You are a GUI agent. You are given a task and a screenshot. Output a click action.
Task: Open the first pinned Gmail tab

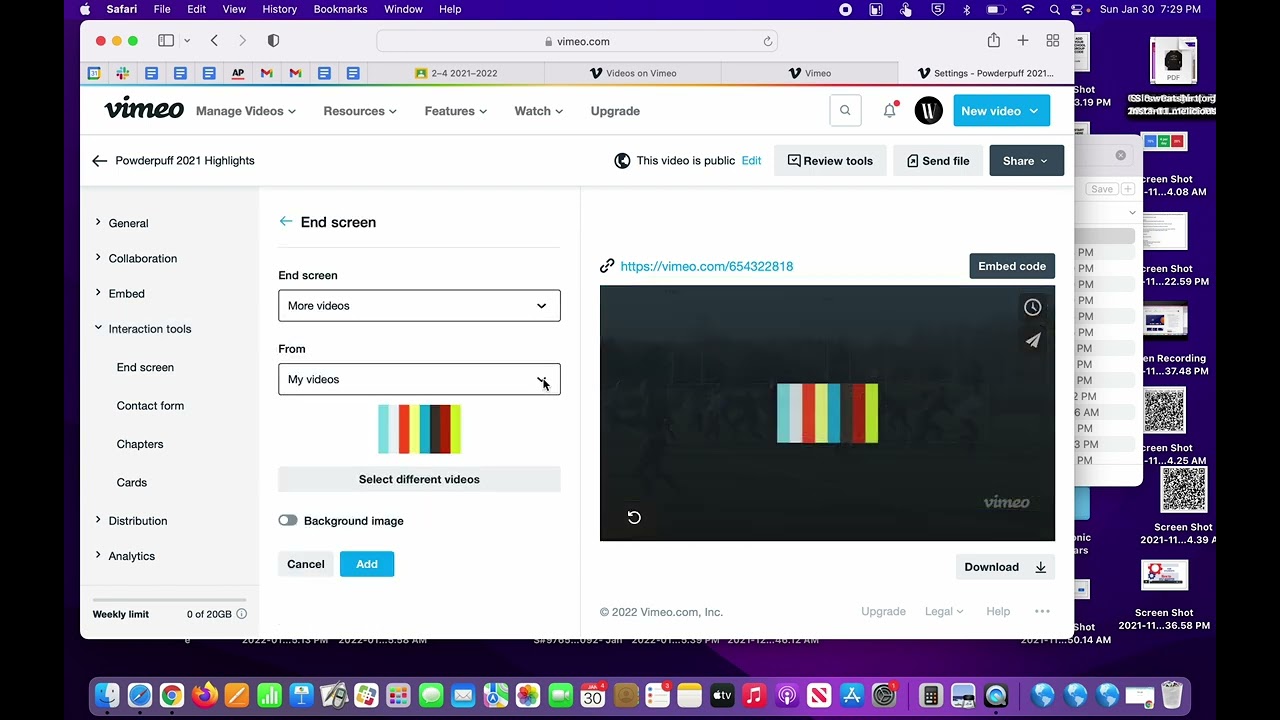point(266,73)
